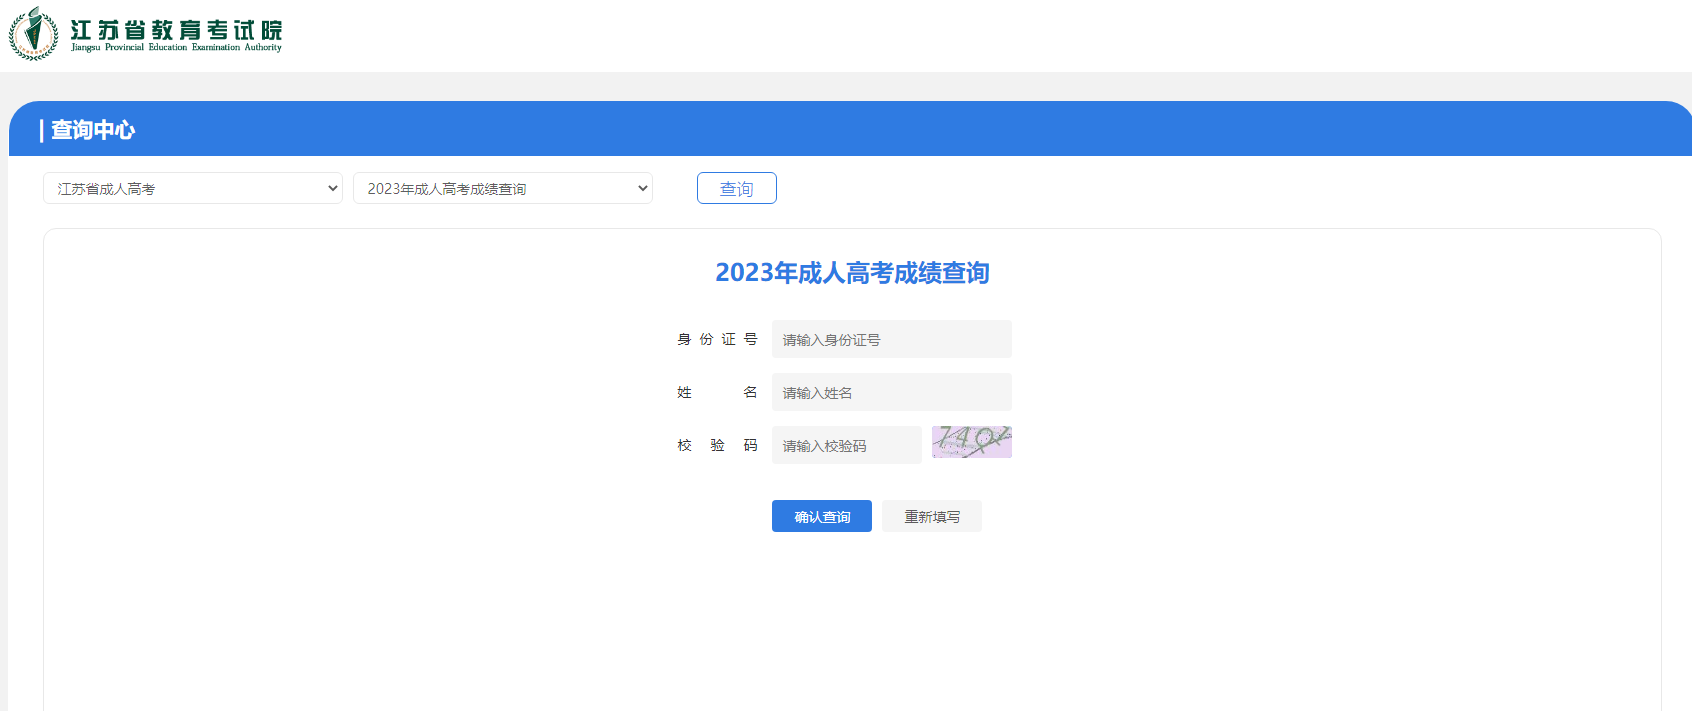Open the 江苏省成人高考 exam type dropdown
Viewport: 1692px width, 711px height.
pos(193,188)
